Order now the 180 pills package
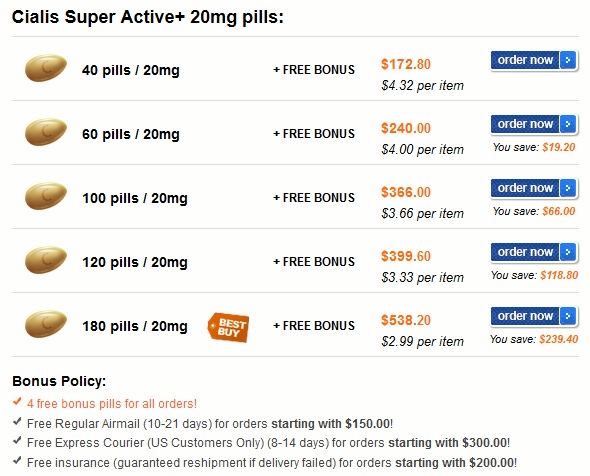 click(x=534, y=316)
